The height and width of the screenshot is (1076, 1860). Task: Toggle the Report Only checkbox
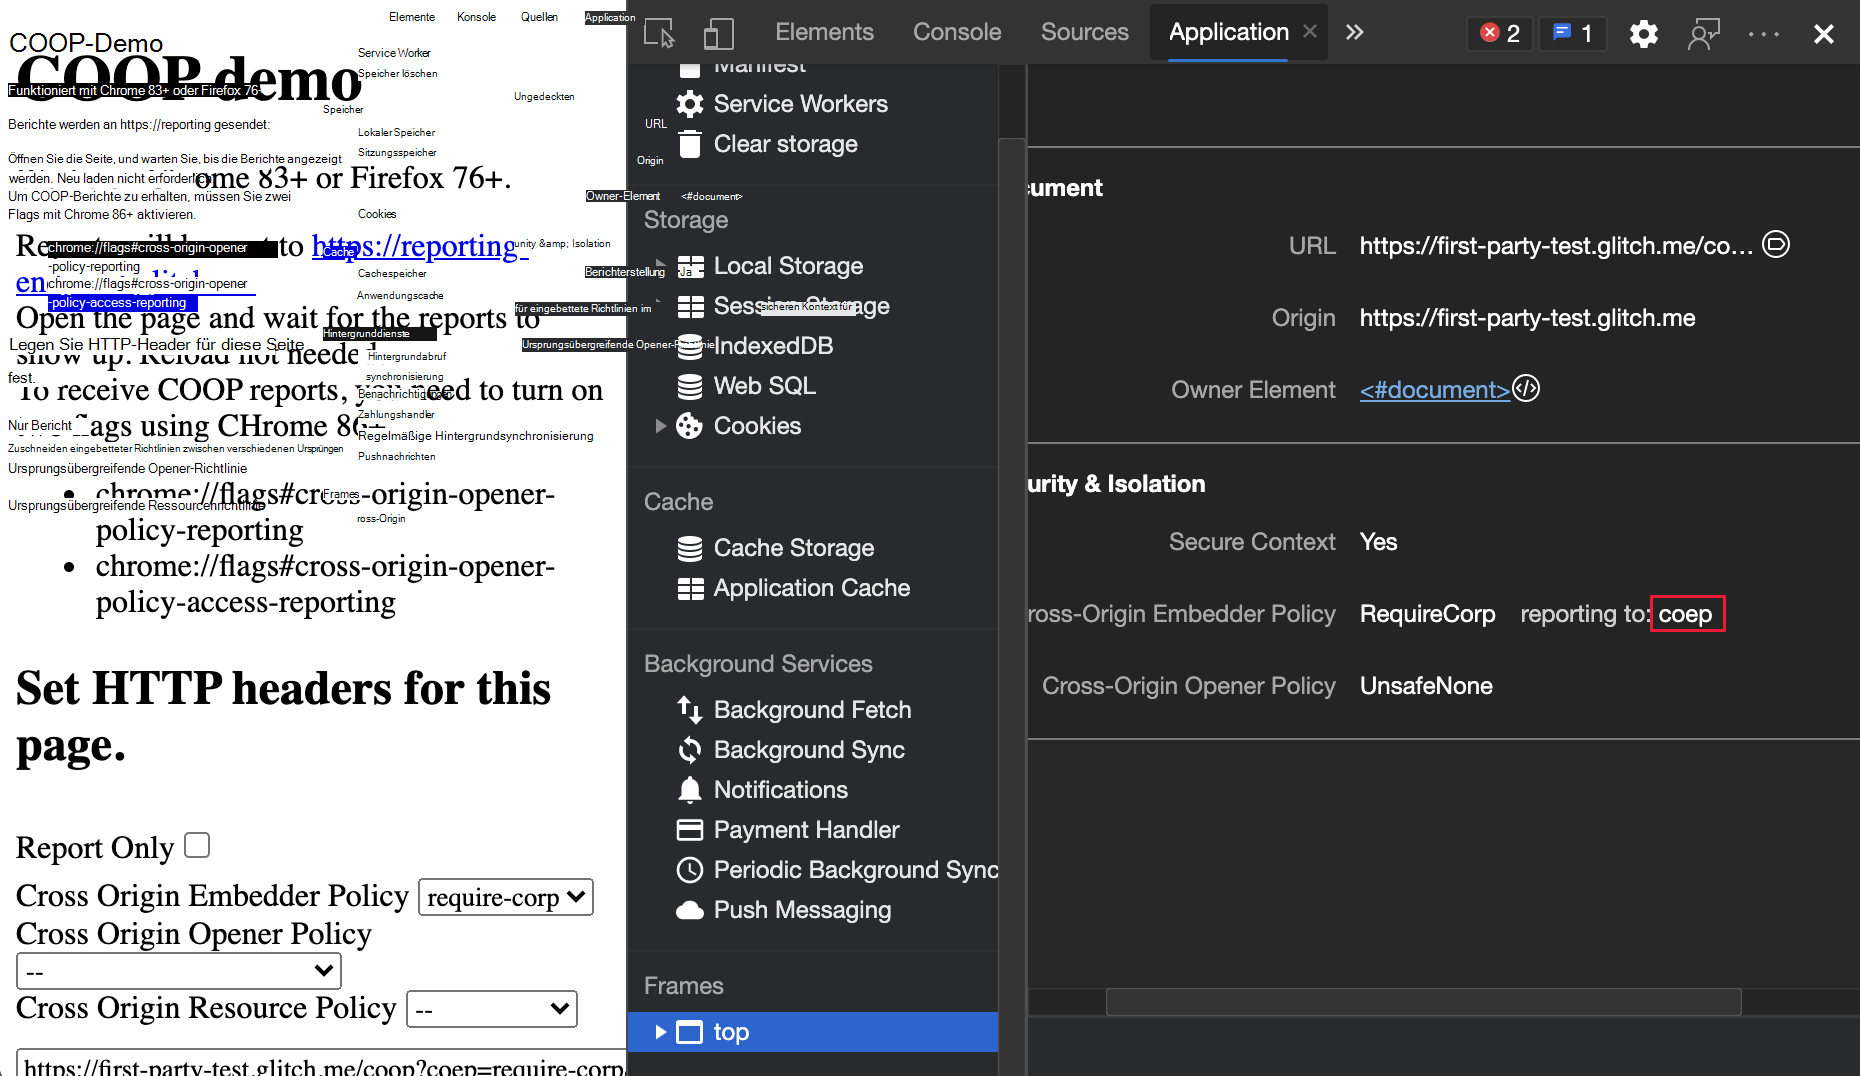(197, 846)
